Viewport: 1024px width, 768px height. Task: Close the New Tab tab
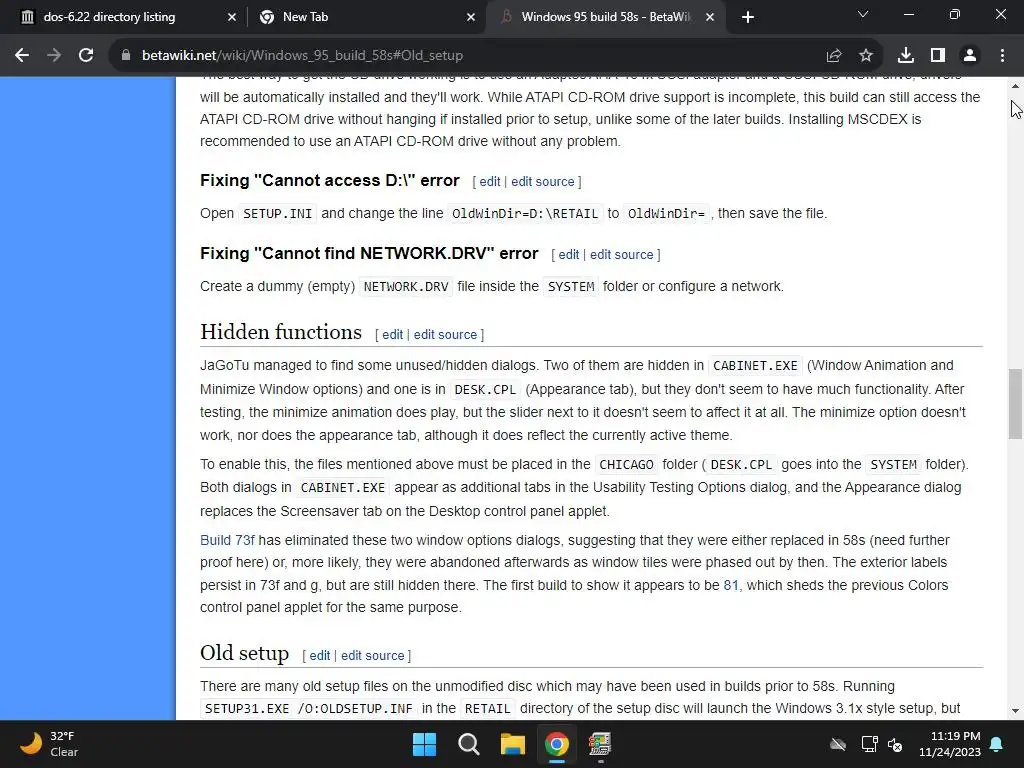pyautogui.click(x=471, y=18)
